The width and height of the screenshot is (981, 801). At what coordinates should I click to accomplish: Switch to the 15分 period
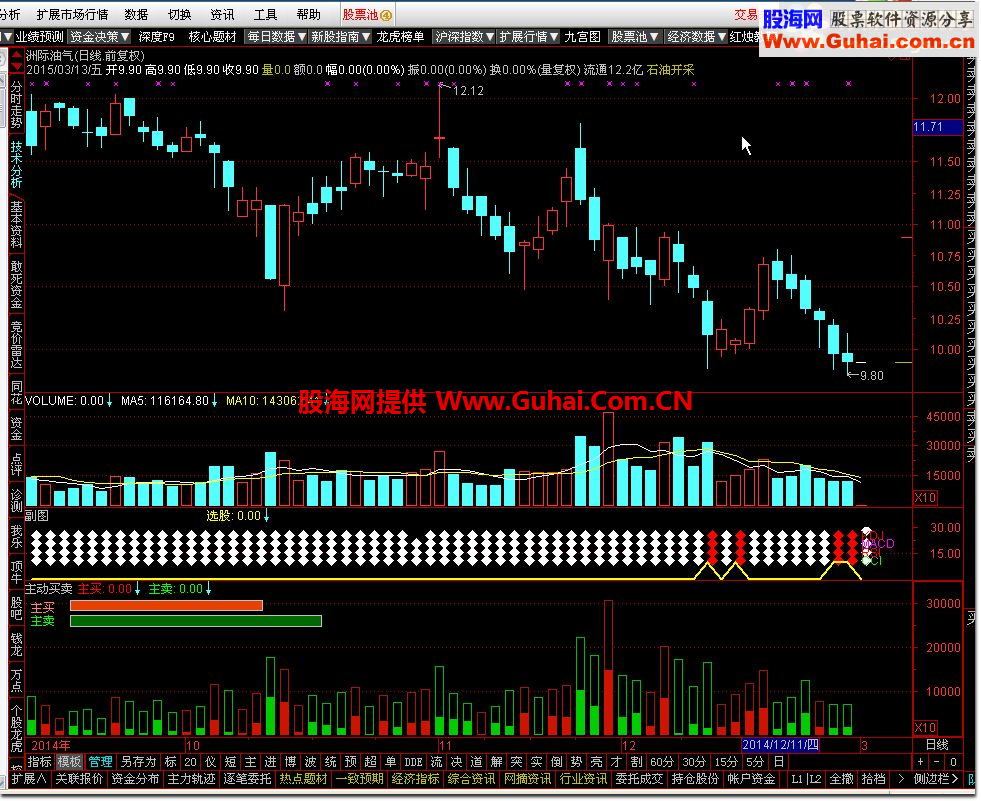726,762
